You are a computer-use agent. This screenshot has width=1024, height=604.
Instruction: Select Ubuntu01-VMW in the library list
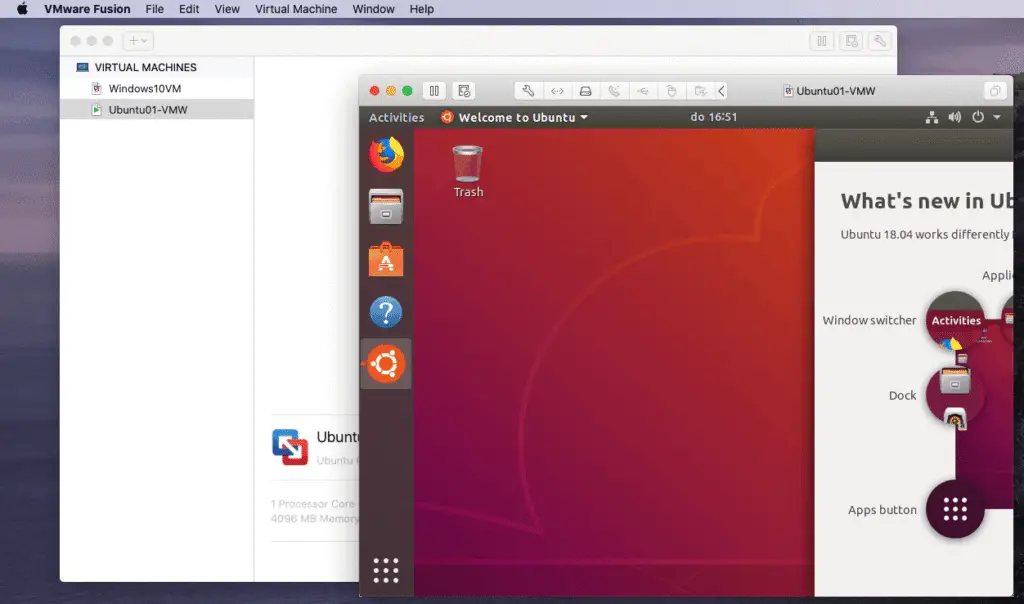[x=157, y=110]
